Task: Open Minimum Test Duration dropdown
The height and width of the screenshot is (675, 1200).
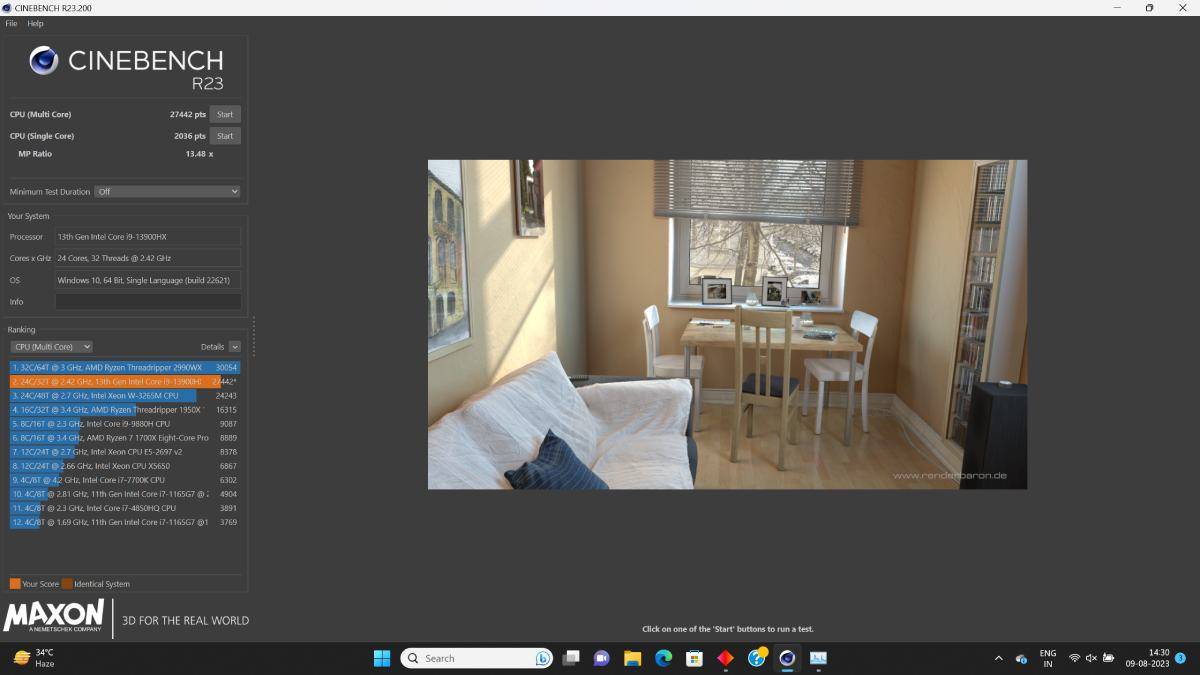Action: point(167,191)
